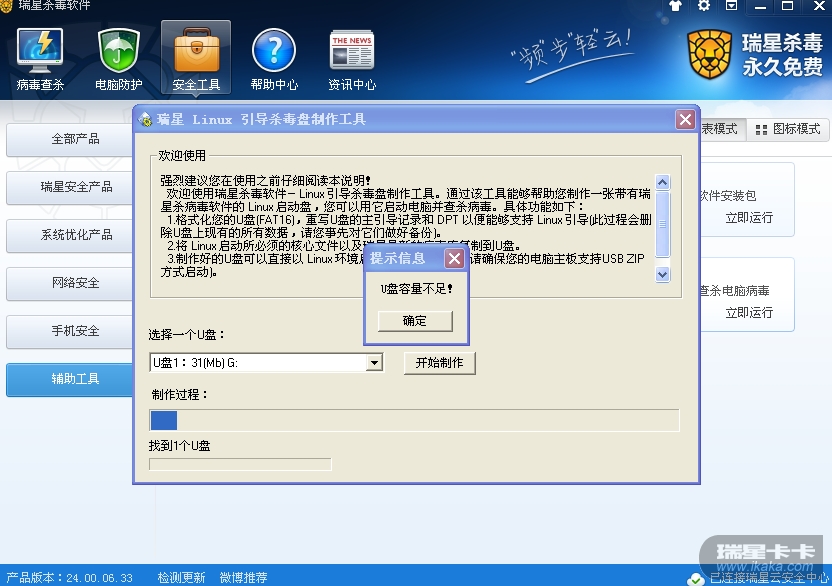Viewport: 832px width, 586px height.
Task: Minimize the Rising antivirus main window
Action: tap(760, 6)
